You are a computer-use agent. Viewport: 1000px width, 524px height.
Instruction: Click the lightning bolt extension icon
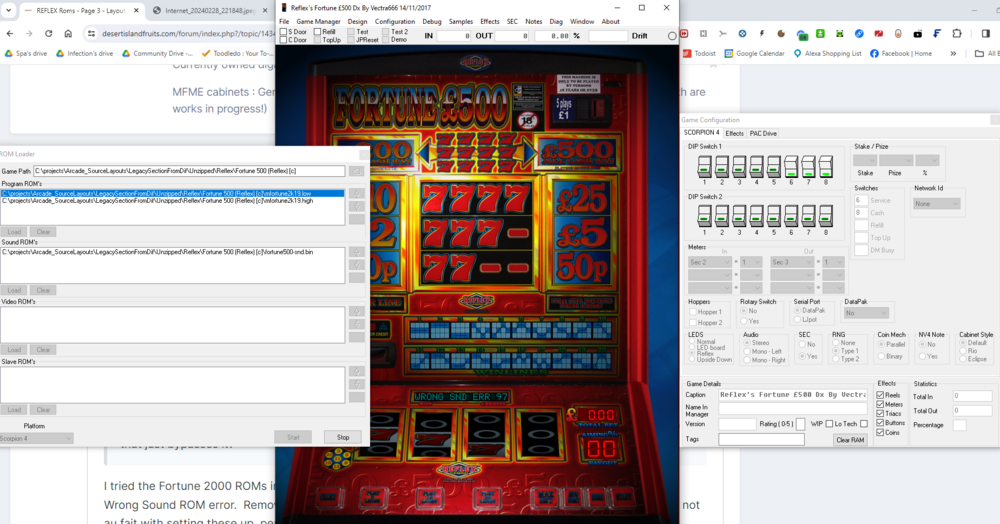(x=761, y=33)
